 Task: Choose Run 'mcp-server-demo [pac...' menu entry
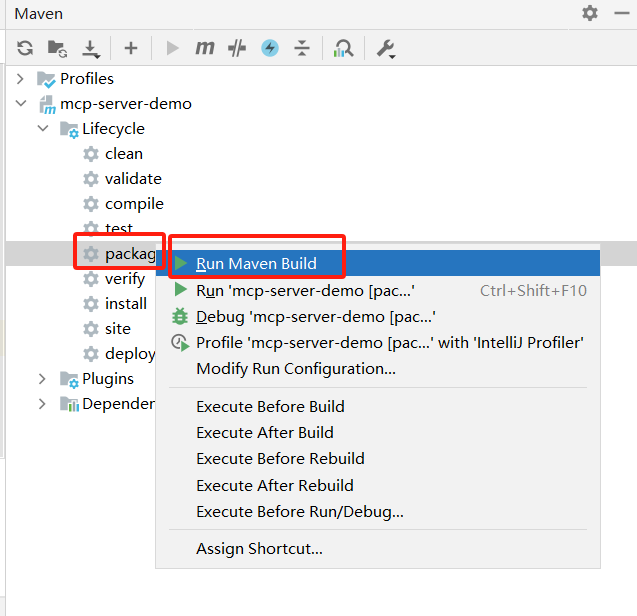coord(378,291)
